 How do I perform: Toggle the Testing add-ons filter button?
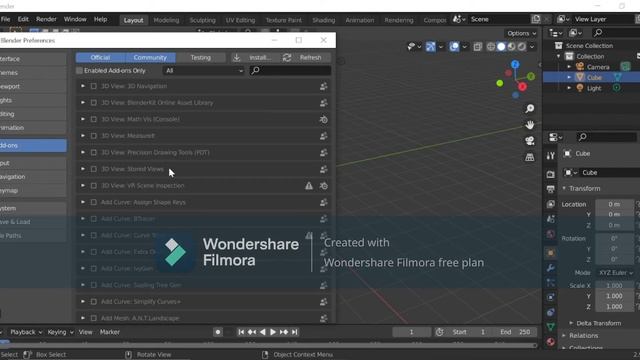click(x=201, y=58)
